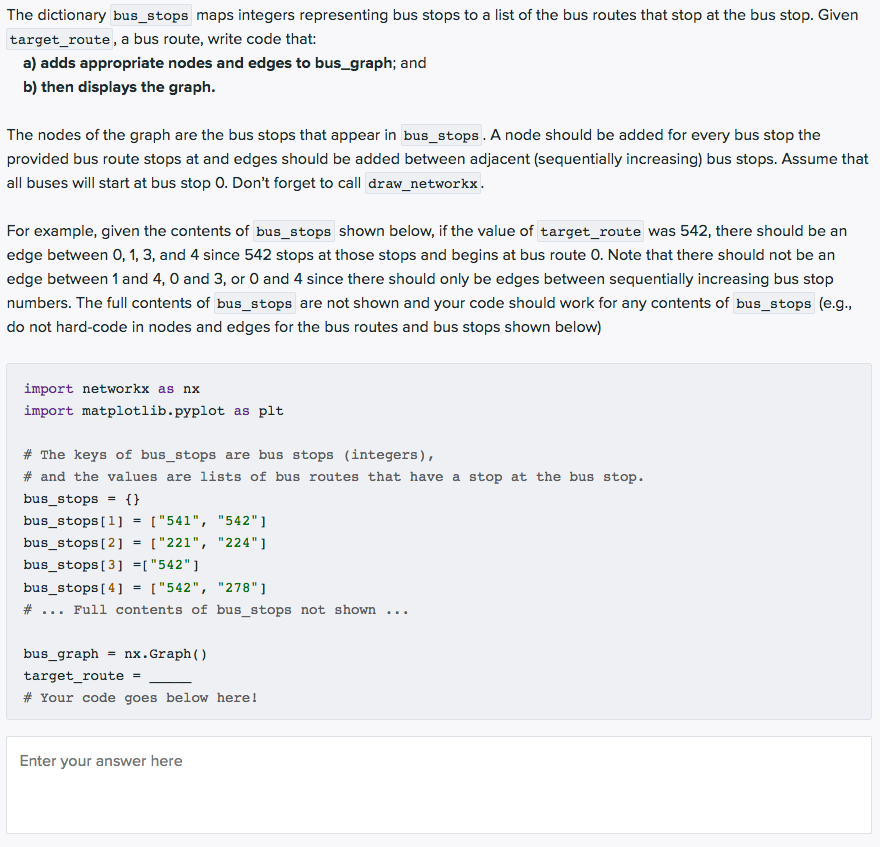Click the bold "b) then displays the graph." text

click(119, 87)
